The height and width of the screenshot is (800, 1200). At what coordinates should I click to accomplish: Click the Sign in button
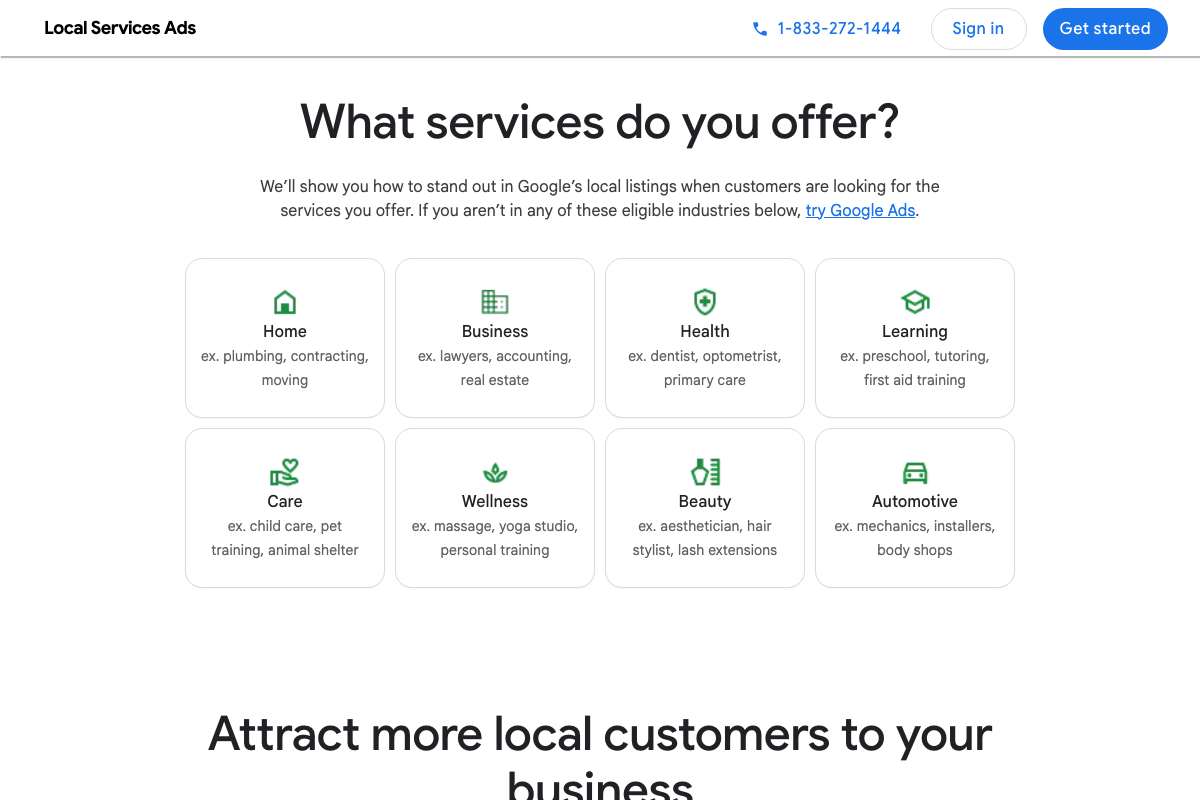pos(978,29)
